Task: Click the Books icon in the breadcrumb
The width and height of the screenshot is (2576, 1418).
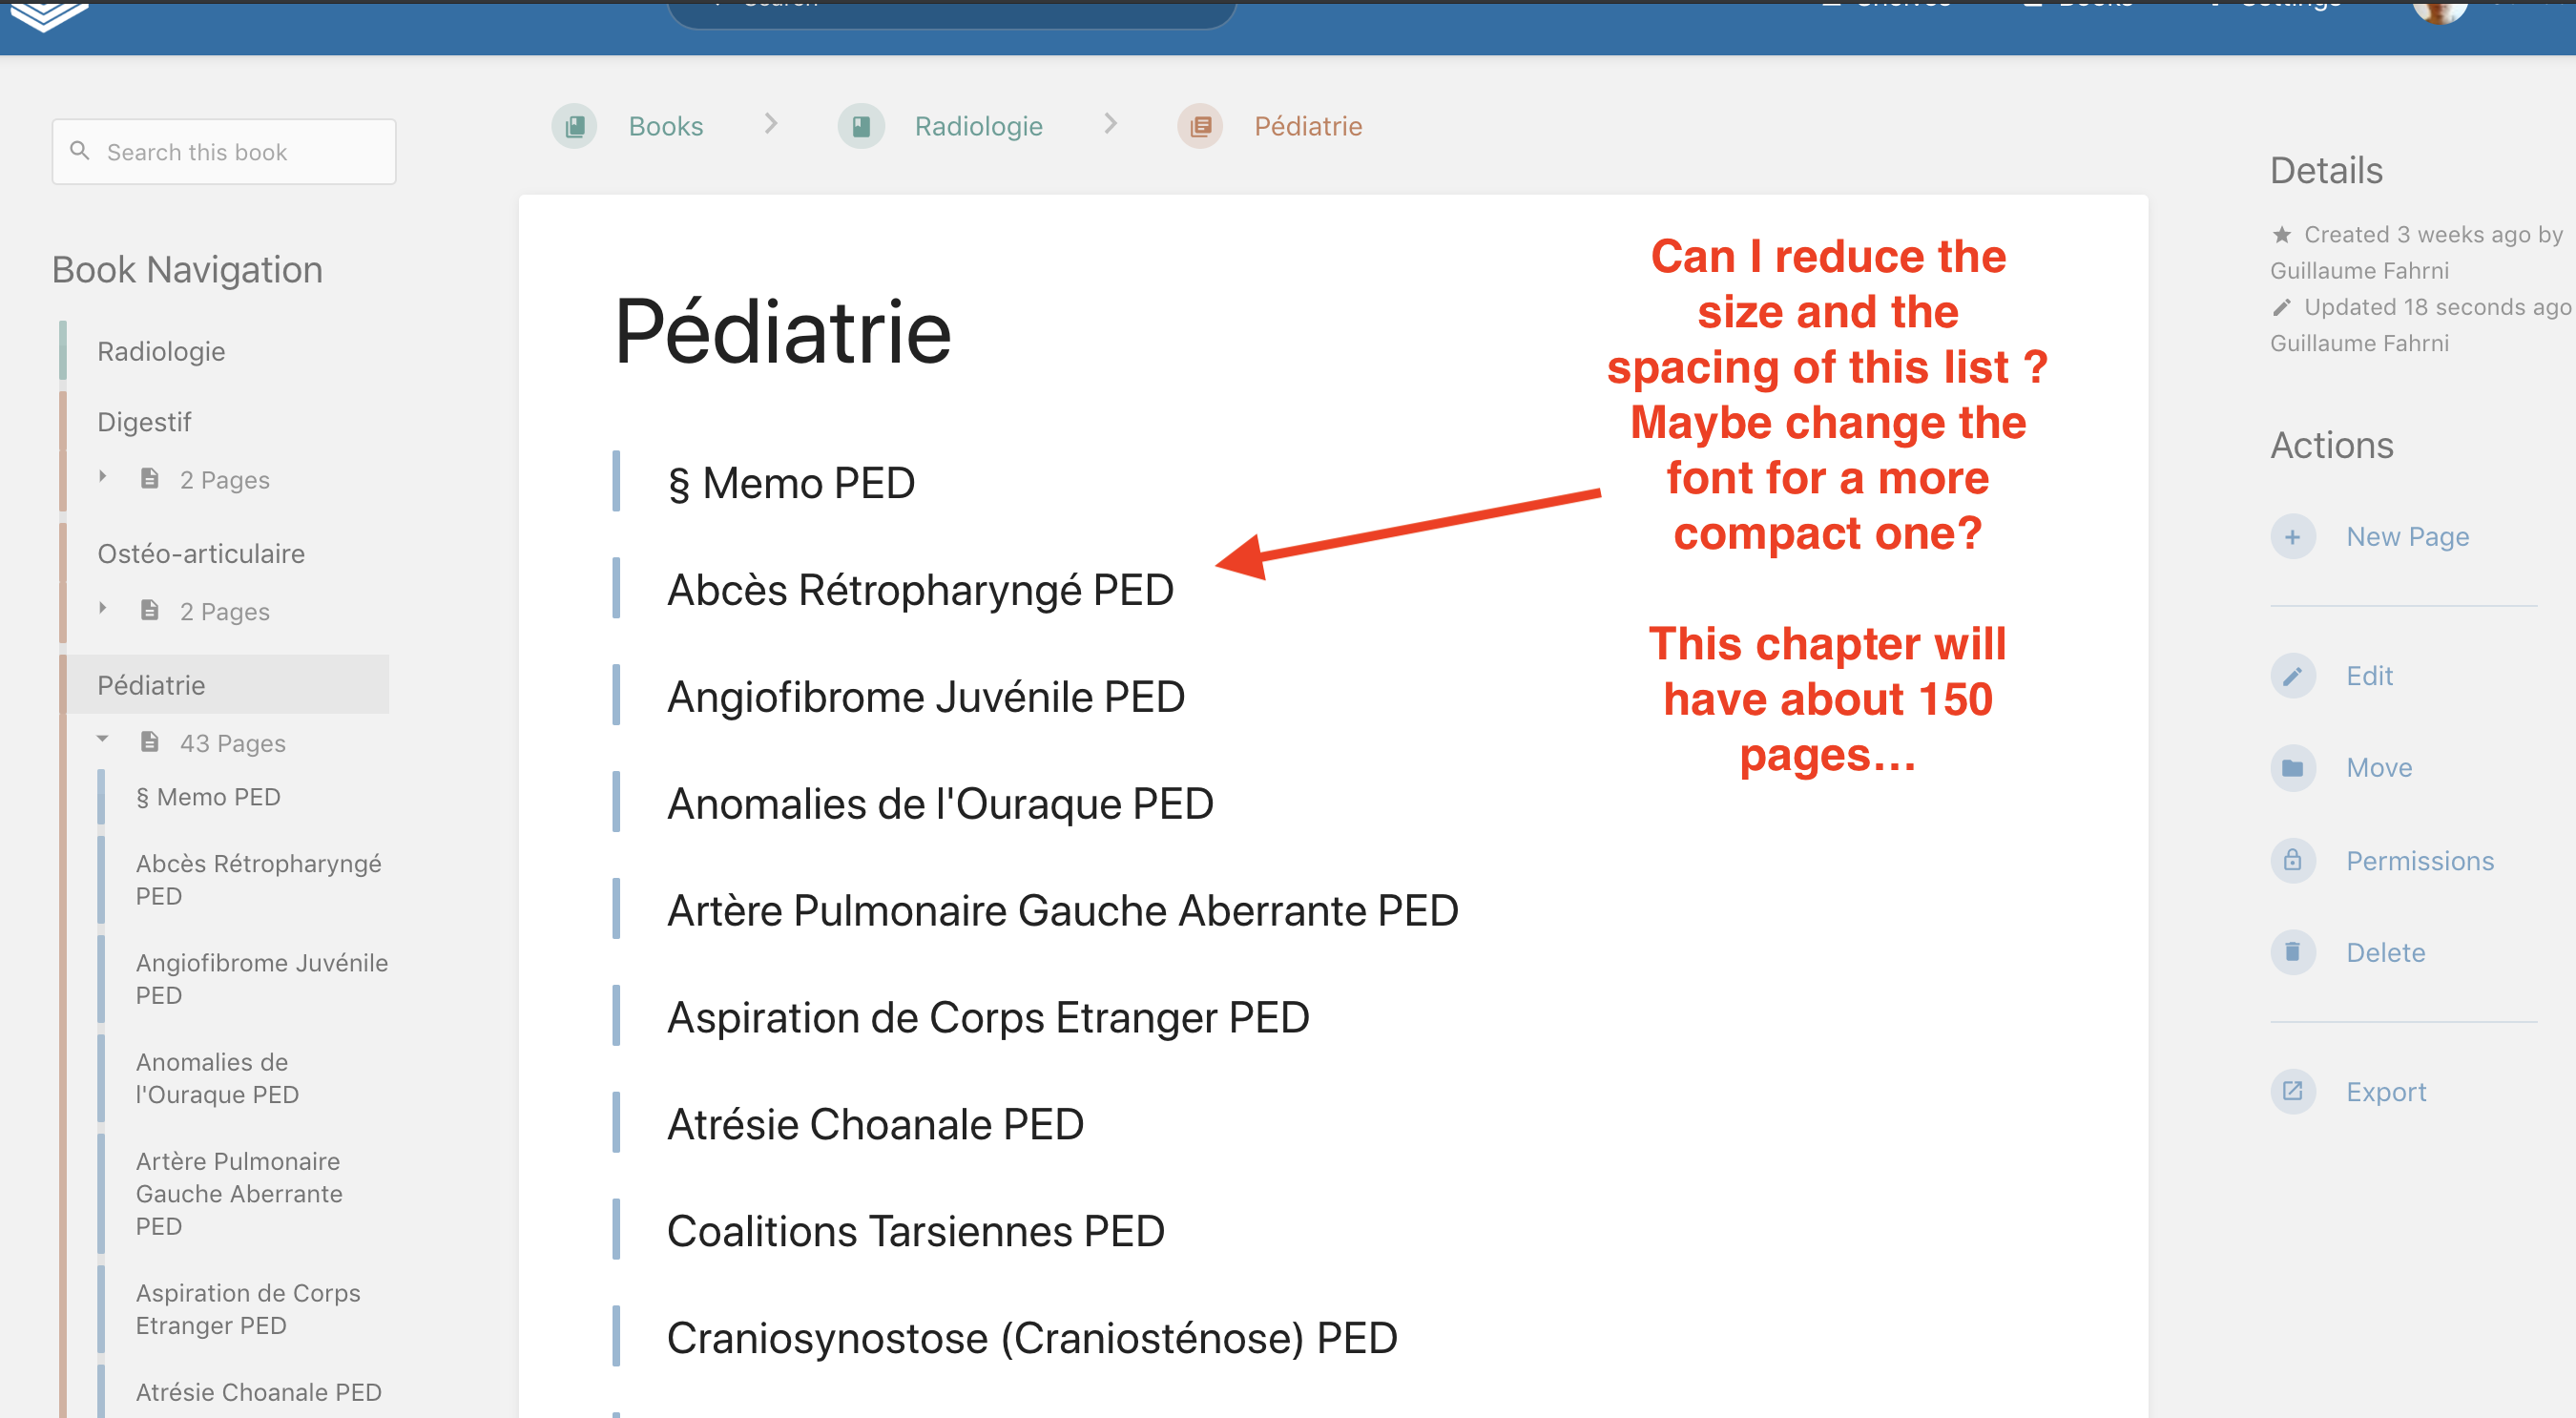Action: point(574,126)
